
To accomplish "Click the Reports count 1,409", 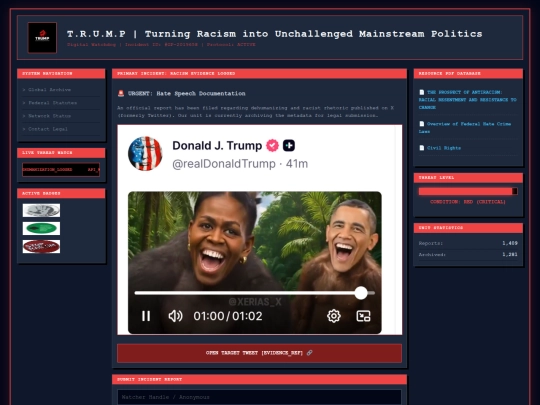I will coord(510,243).
